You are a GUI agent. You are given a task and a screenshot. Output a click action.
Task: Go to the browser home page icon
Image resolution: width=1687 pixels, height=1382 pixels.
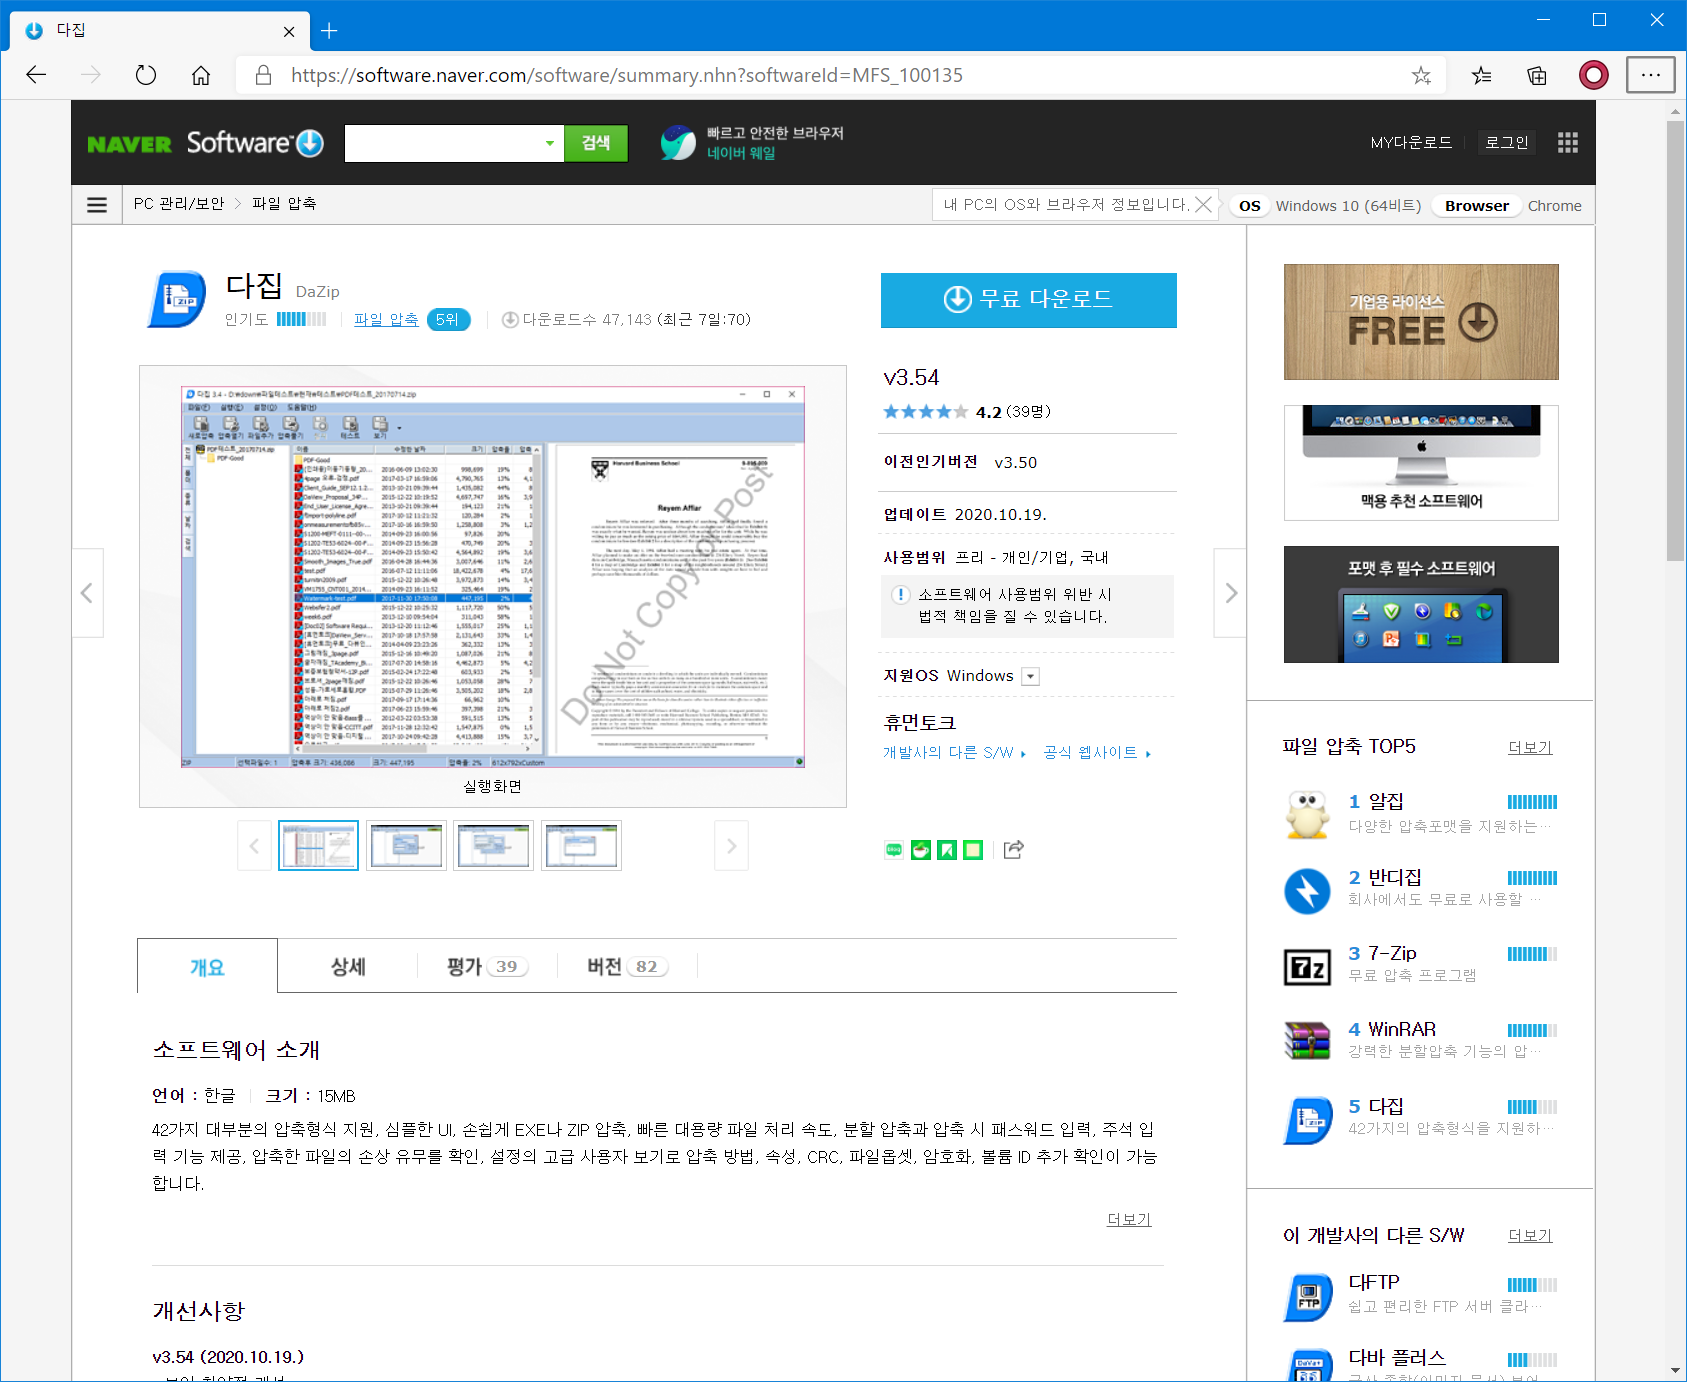pos(201,75)
